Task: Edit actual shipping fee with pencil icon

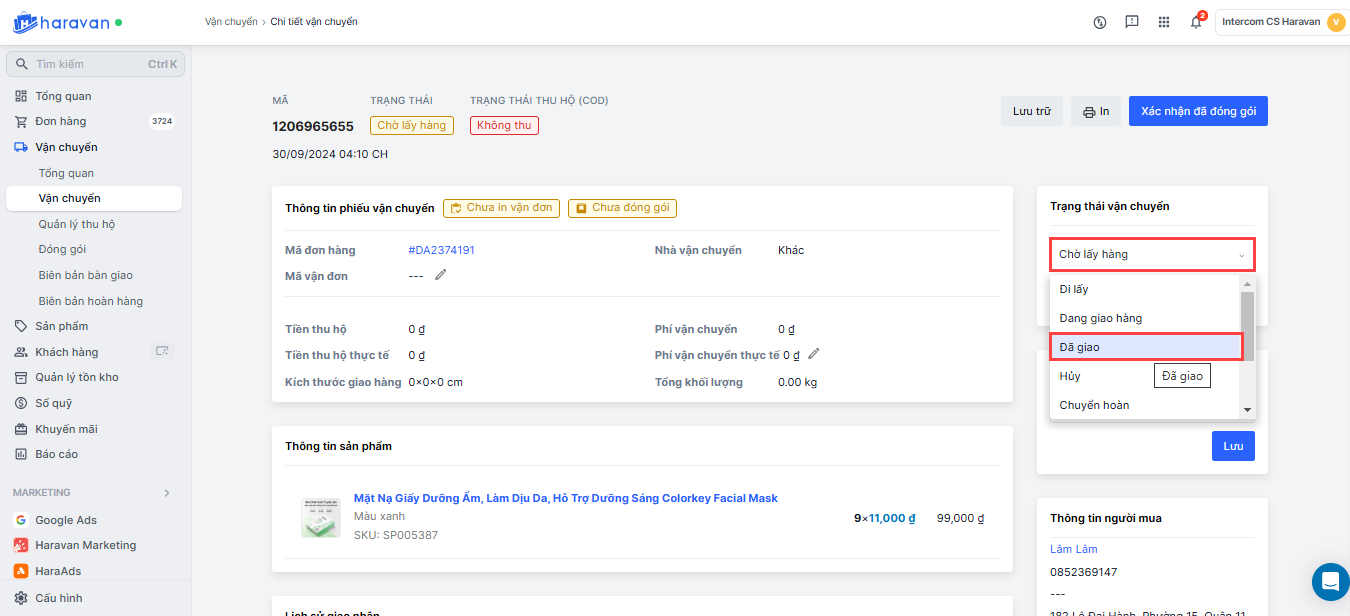Action: (x=814, y=353)
